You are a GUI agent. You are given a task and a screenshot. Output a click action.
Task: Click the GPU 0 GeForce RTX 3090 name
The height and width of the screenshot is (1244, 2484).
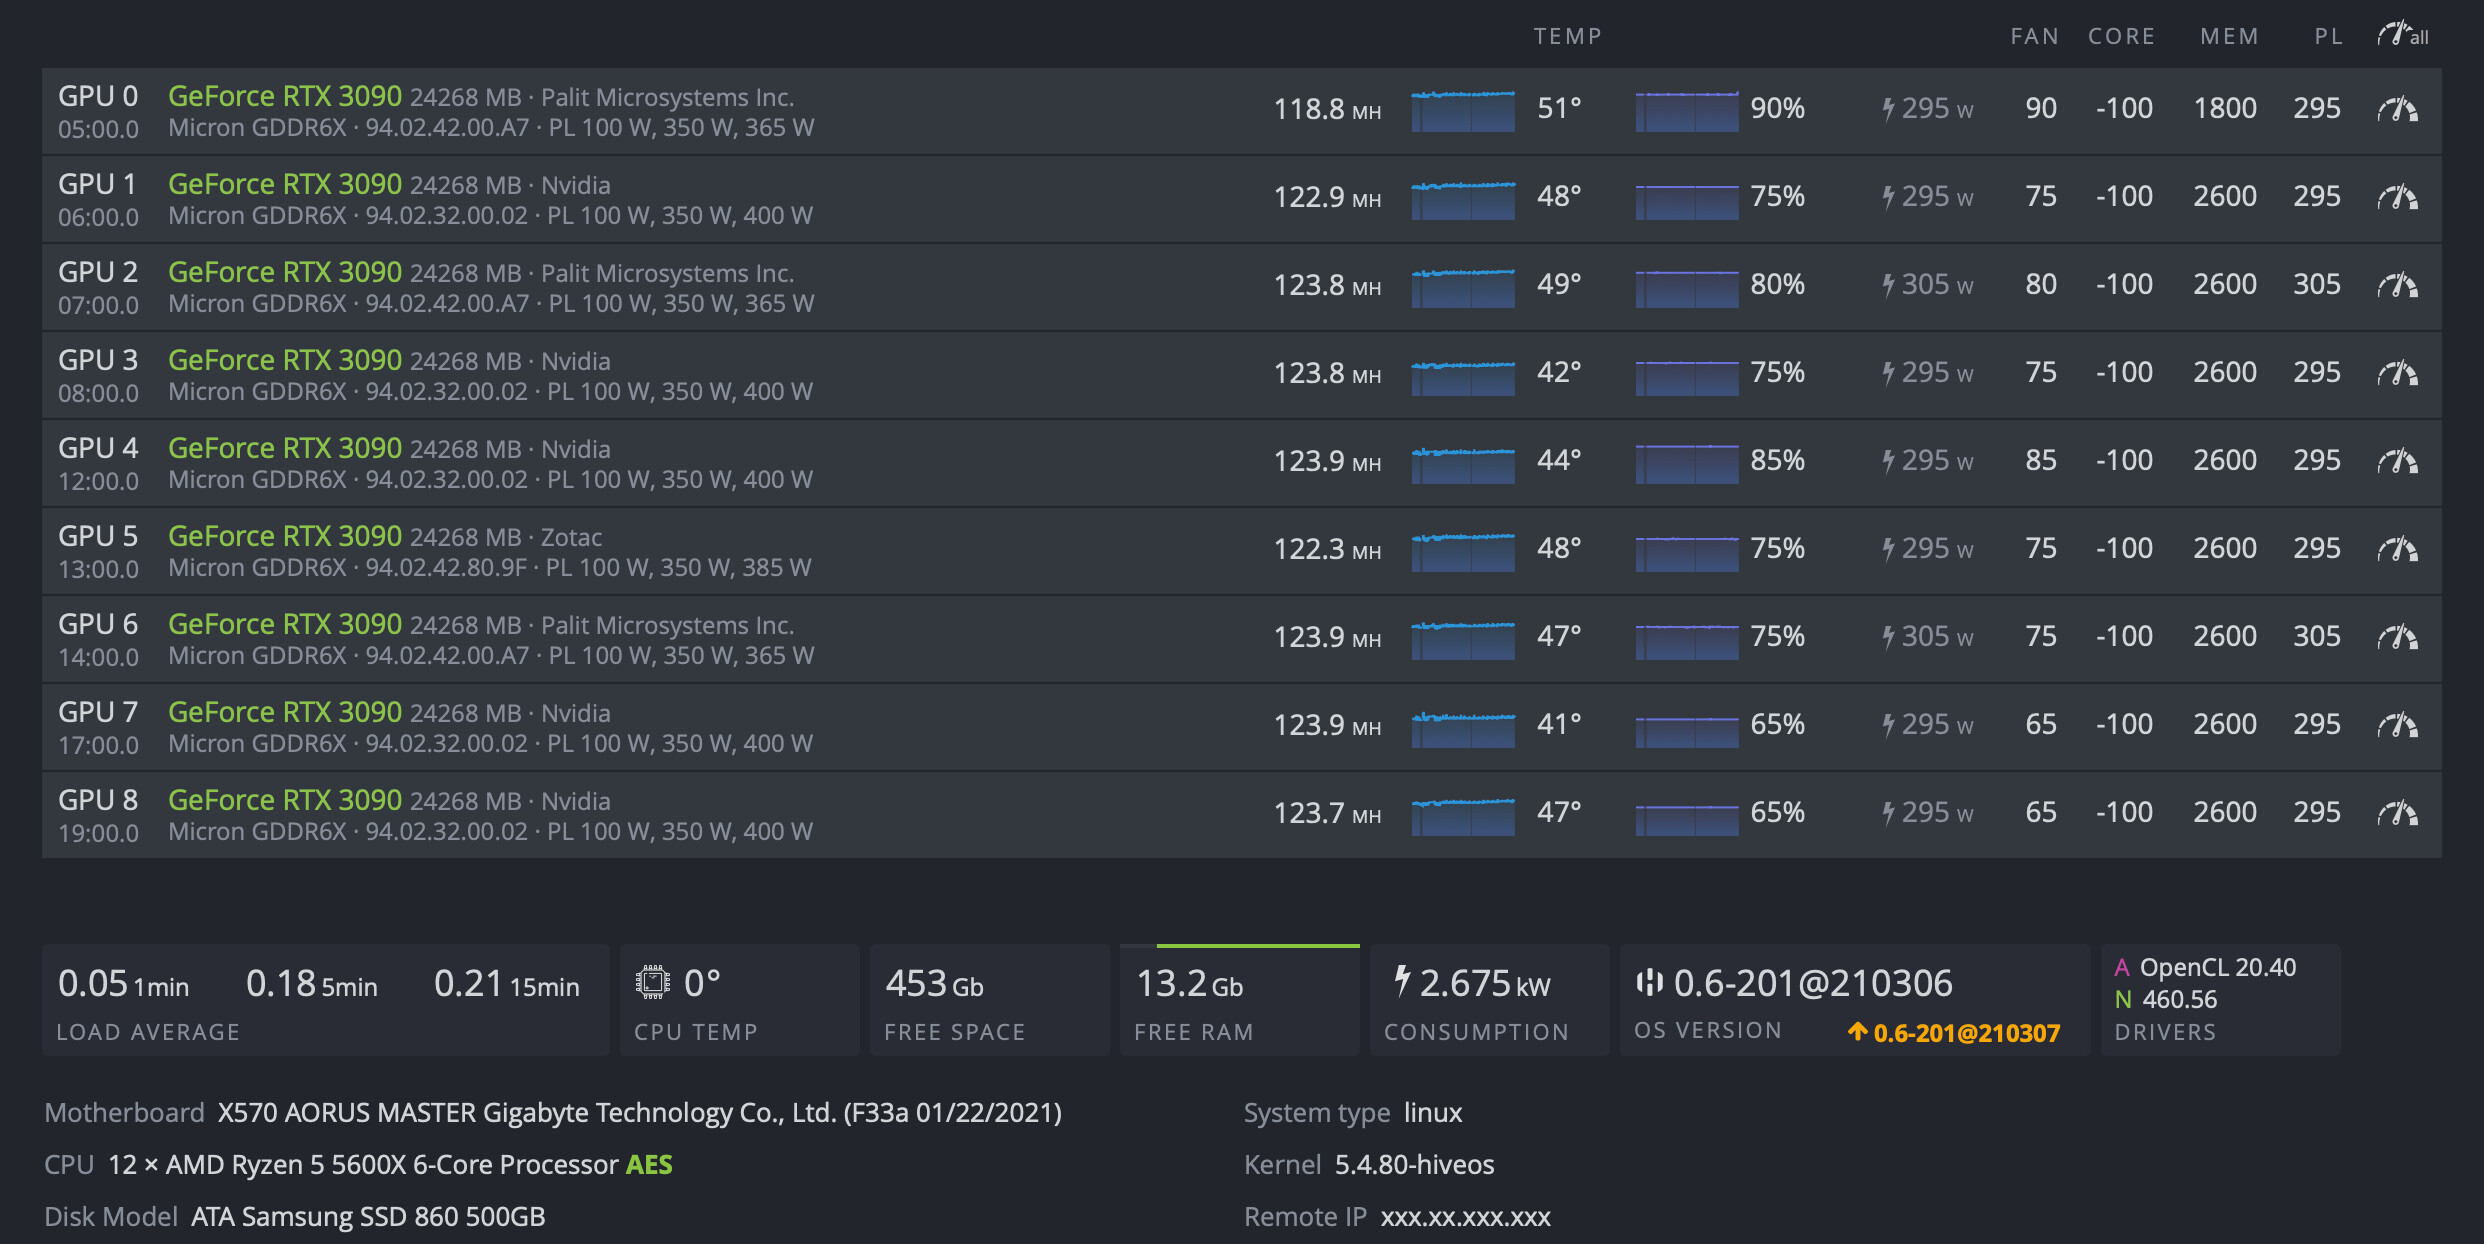285,96
